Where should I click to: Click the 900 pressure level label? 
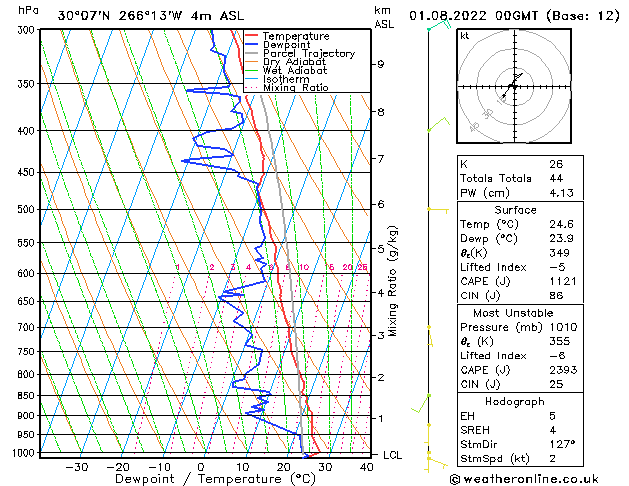(28, 416)
